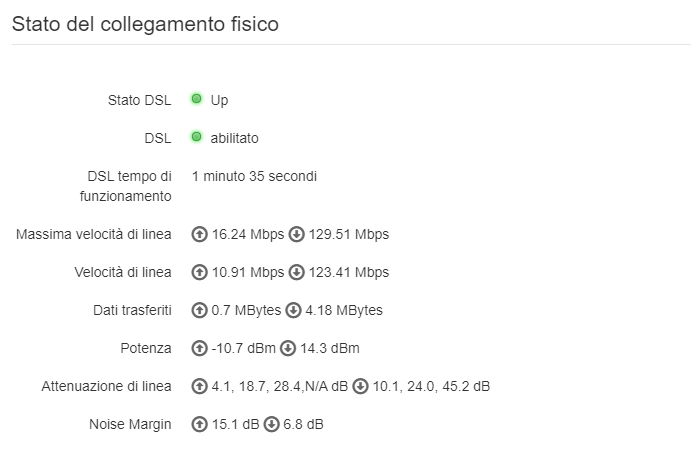
Task: Click download arrow icon beside 129.51 Mbps
Action: coord(296,234)
